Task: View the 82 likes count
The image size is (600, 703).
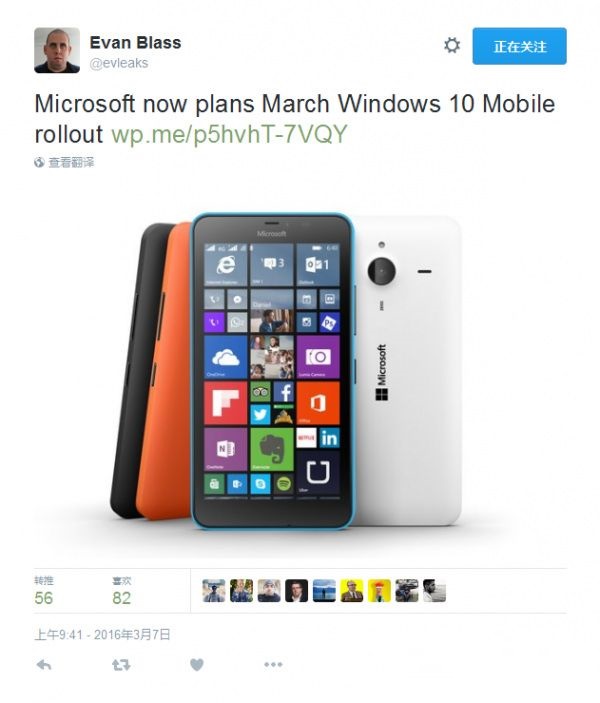Action: pyautogui.click(x=122, y=598)
